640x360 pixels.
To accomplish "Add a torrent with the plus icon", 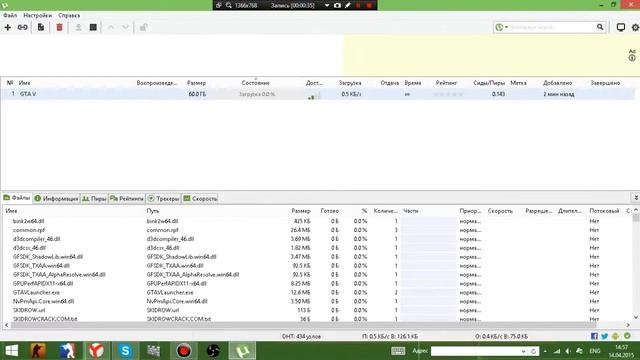I will pyautogui.click(x=8, y=27).
